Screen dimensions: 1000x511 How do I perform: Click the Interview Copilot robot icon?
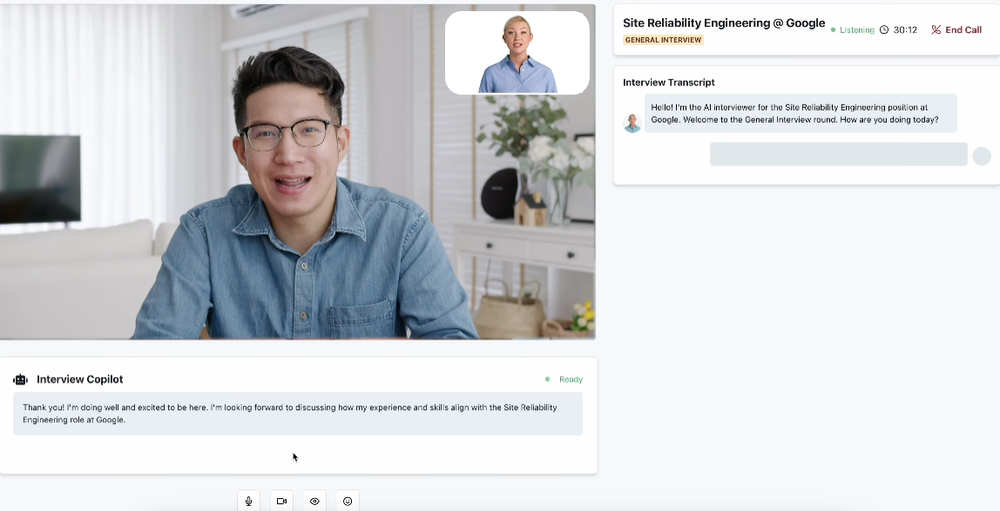click(20, 380)
